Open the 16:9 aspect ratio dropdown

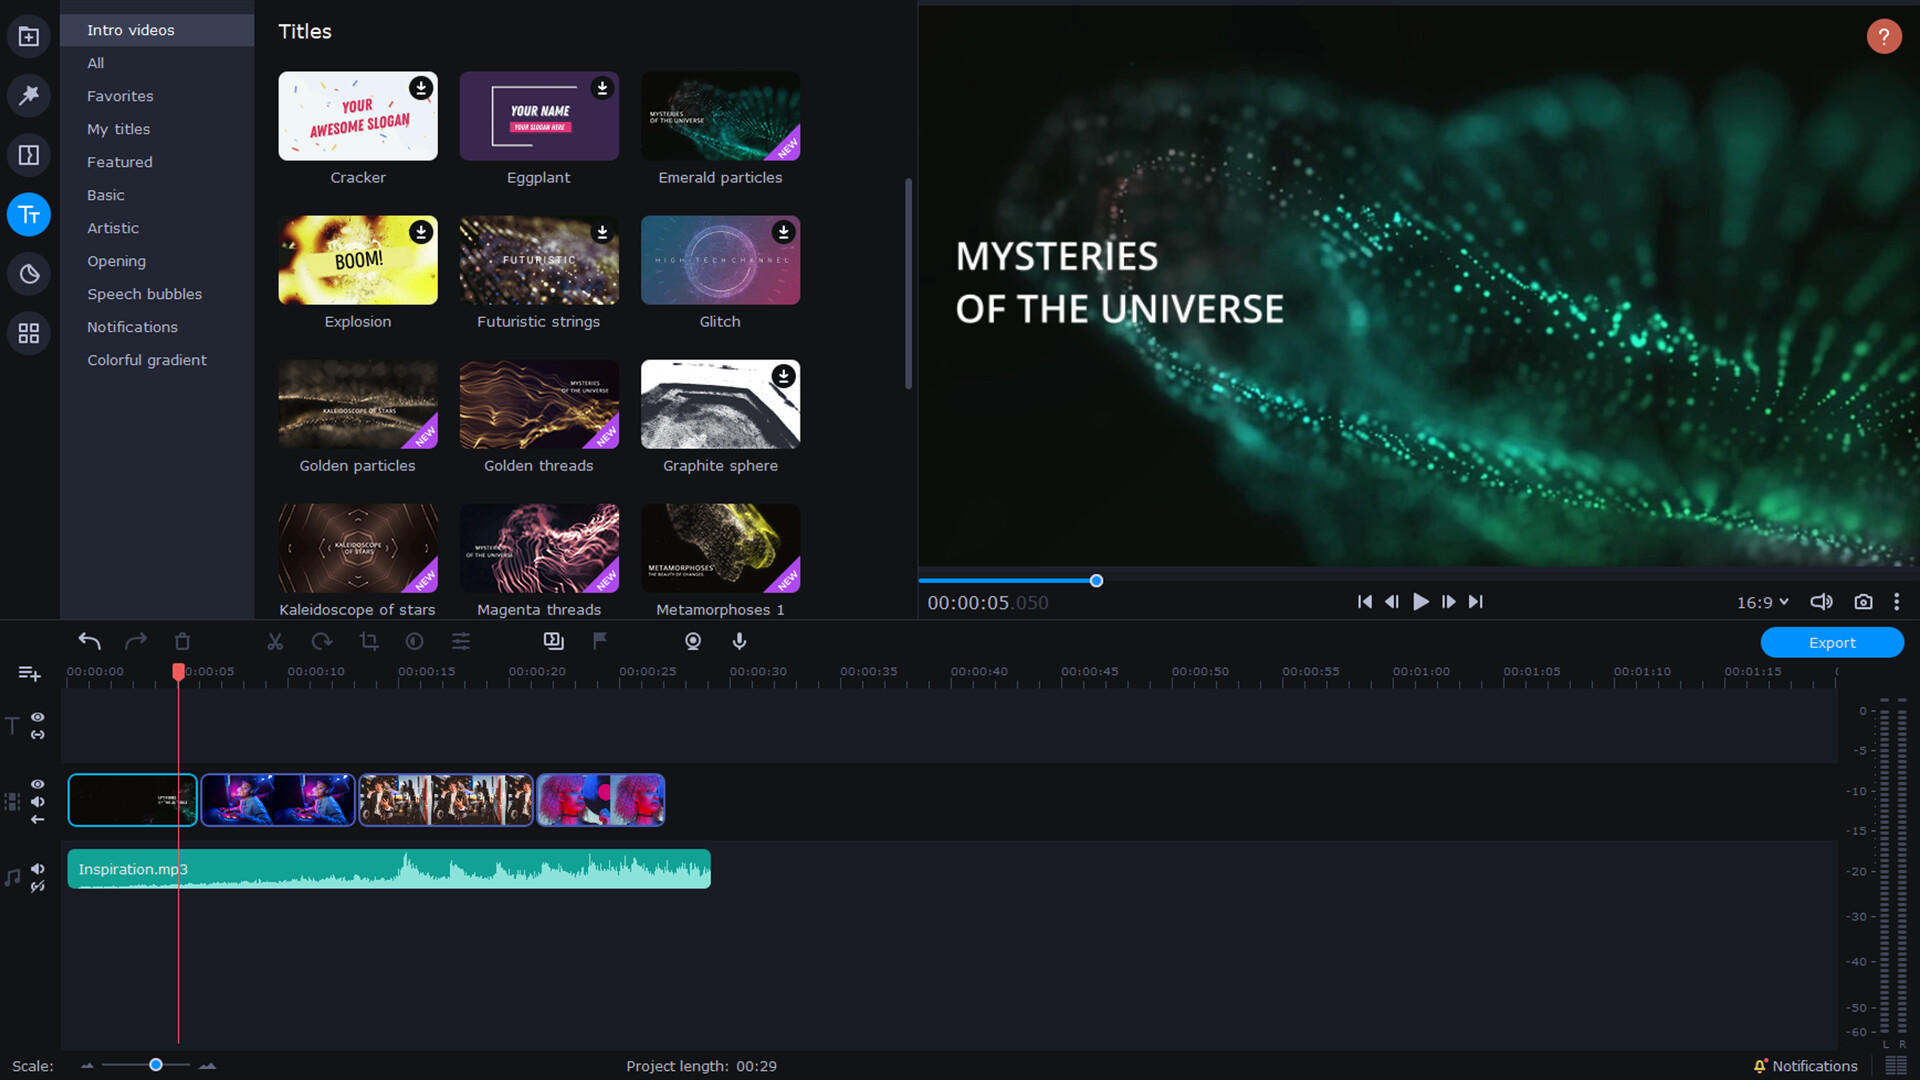[1761, 601]
